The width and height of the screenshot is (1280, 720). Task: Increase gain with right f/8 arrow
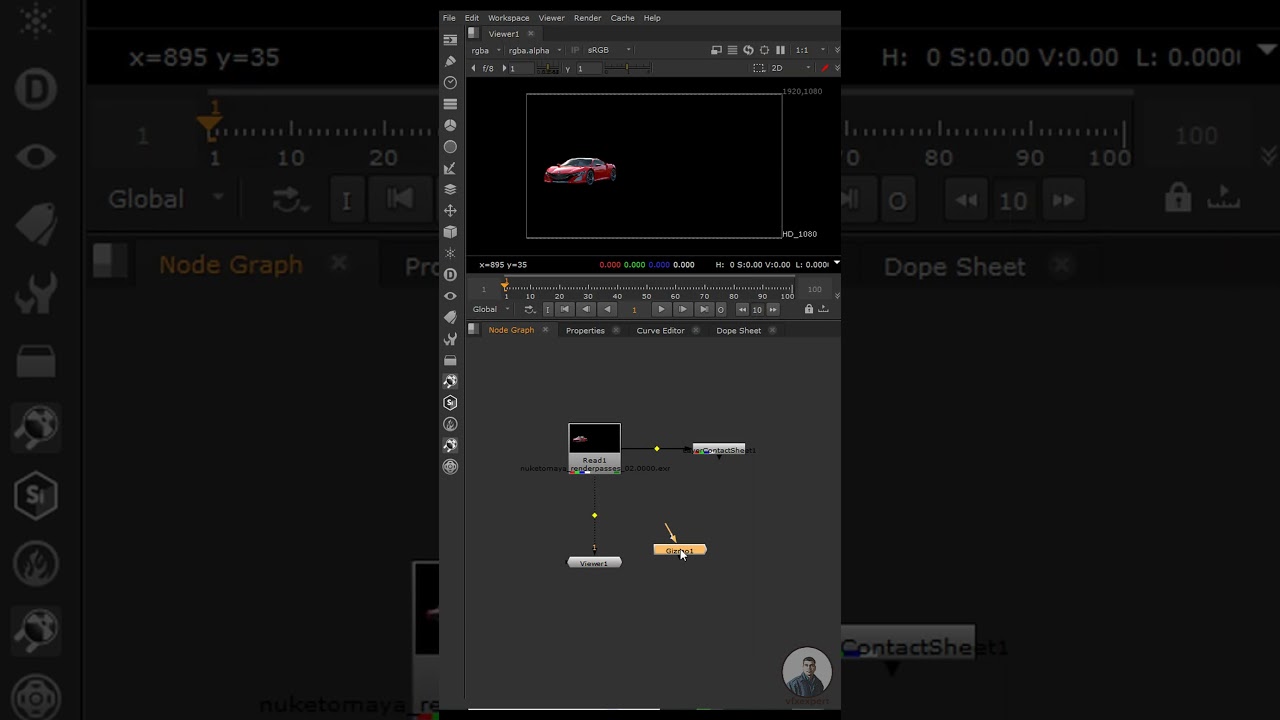pyautogui.click(x=503, y=68)
